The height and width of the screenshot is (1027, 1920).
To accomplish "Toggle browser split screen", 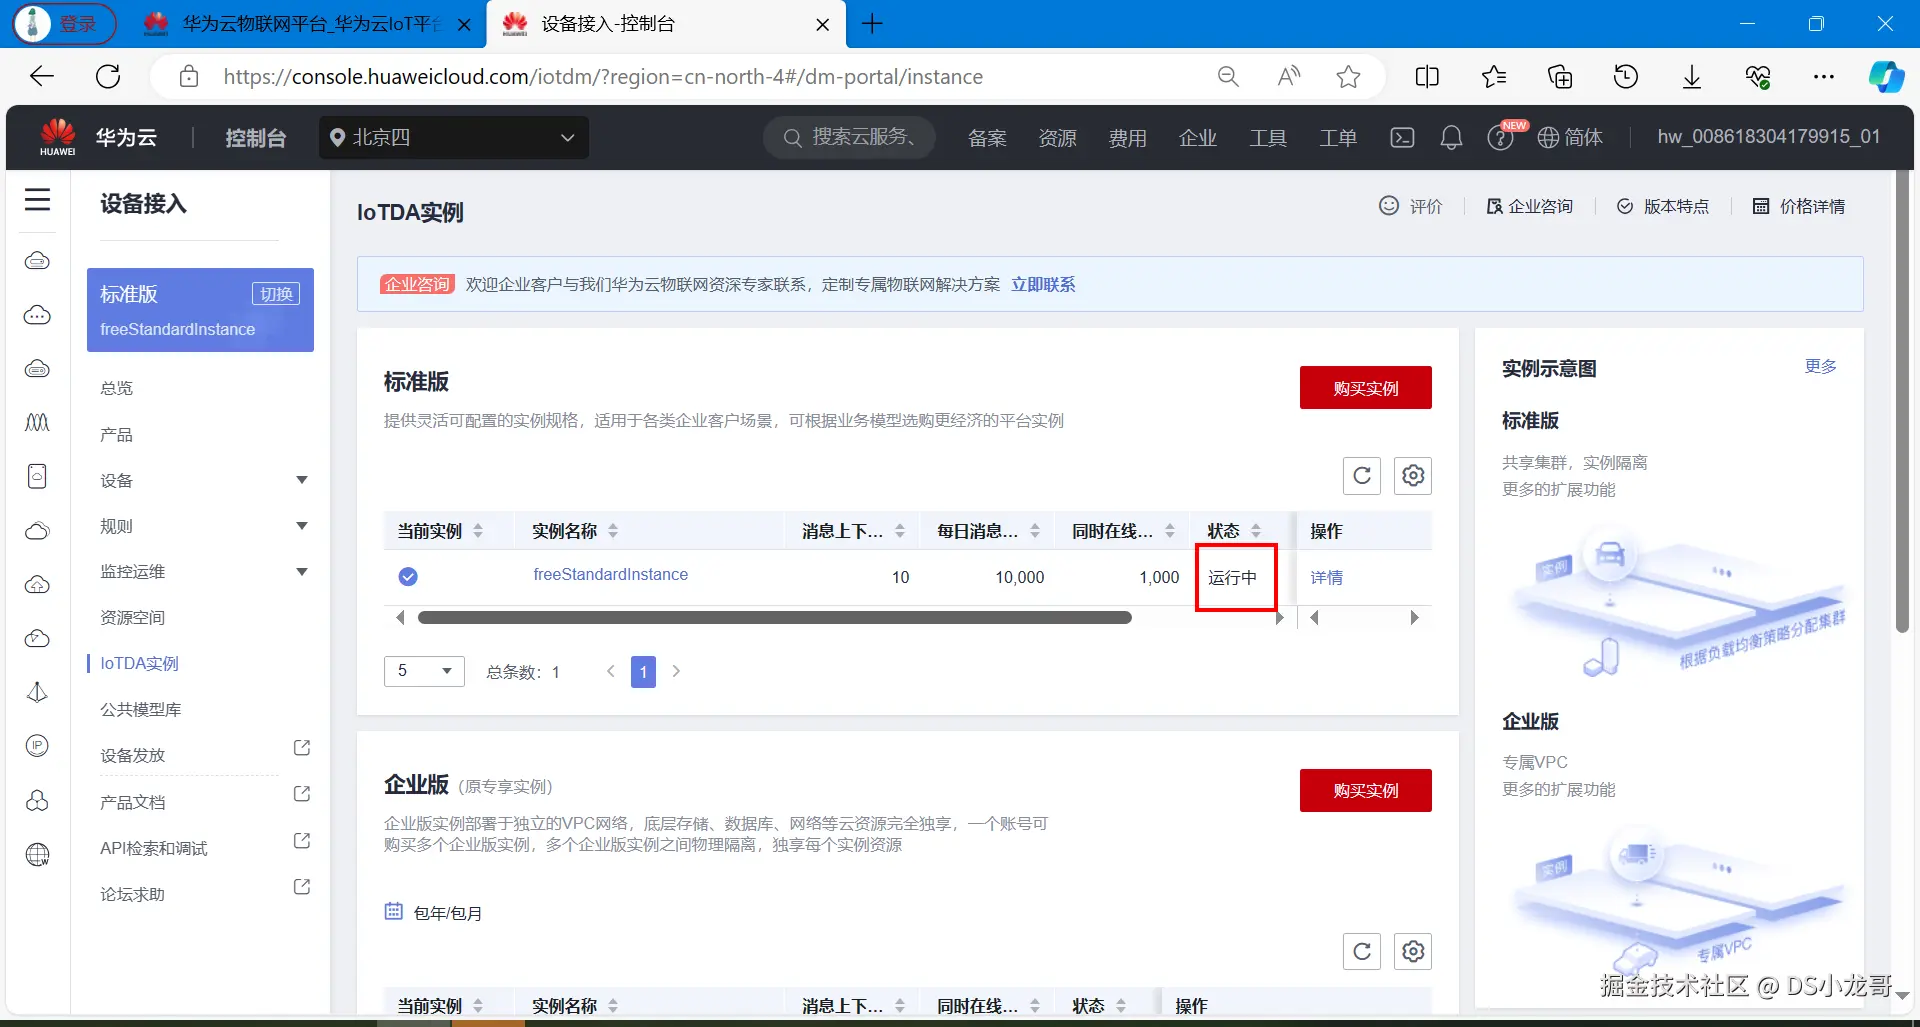I will click(1427, 77).
